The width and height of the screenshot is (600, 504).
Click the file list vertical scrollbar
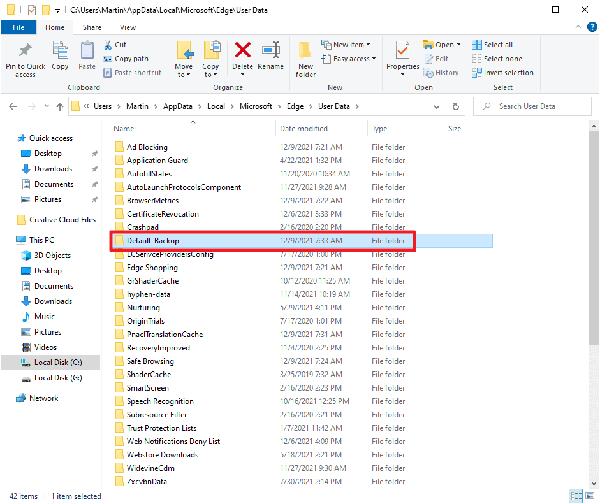tap(594, 237)
